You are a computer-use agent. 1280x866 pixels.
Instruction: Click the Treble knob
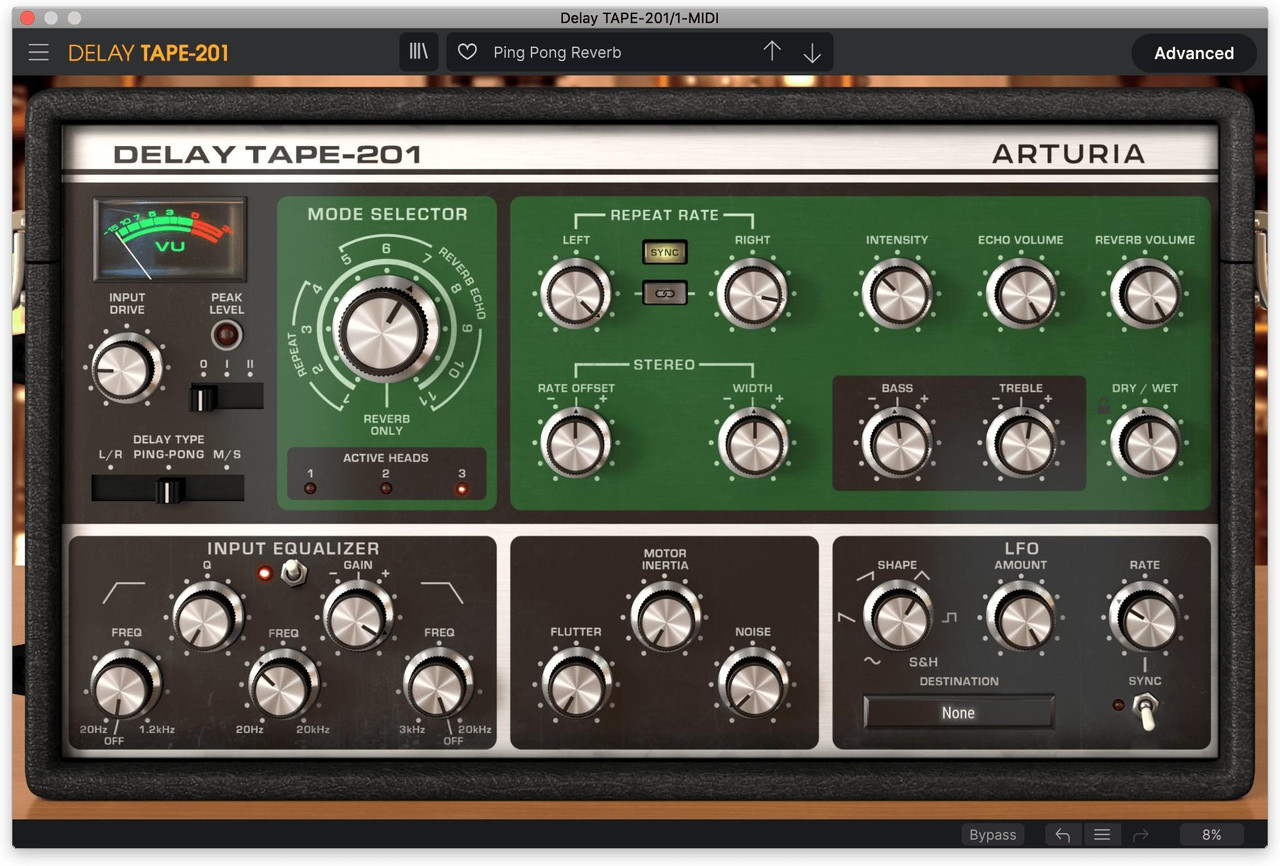(x=1021, y=443)
